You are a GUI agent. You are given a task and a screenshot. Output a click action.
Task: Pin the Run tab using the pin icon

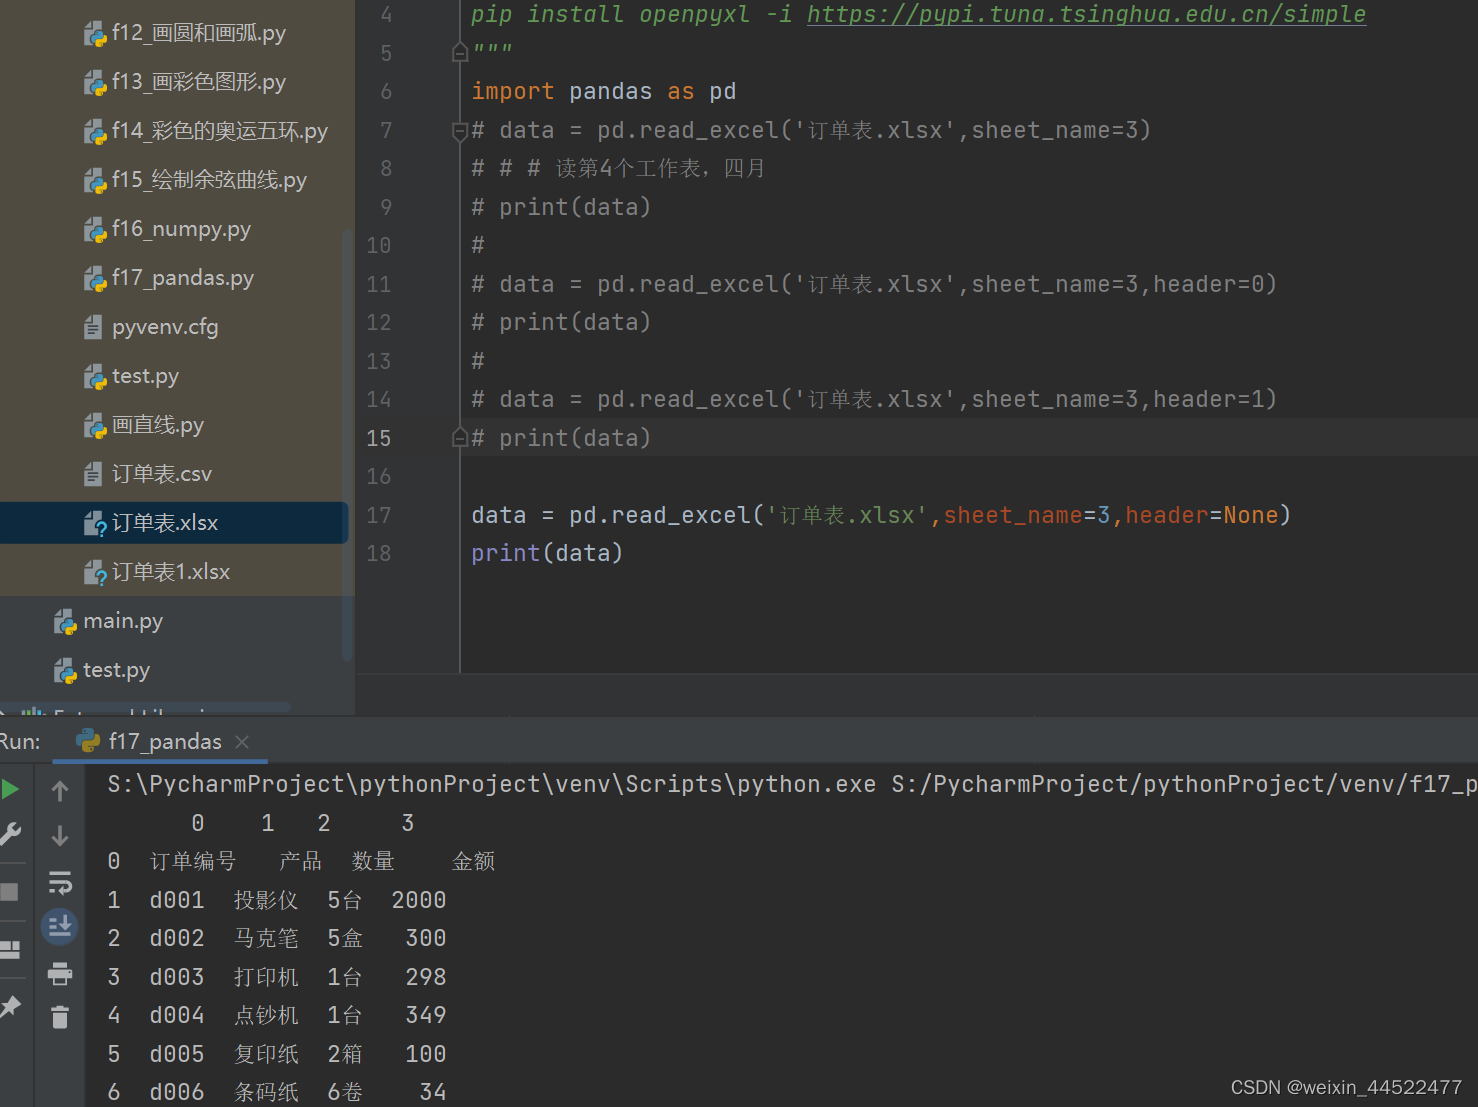[10, 1007]
